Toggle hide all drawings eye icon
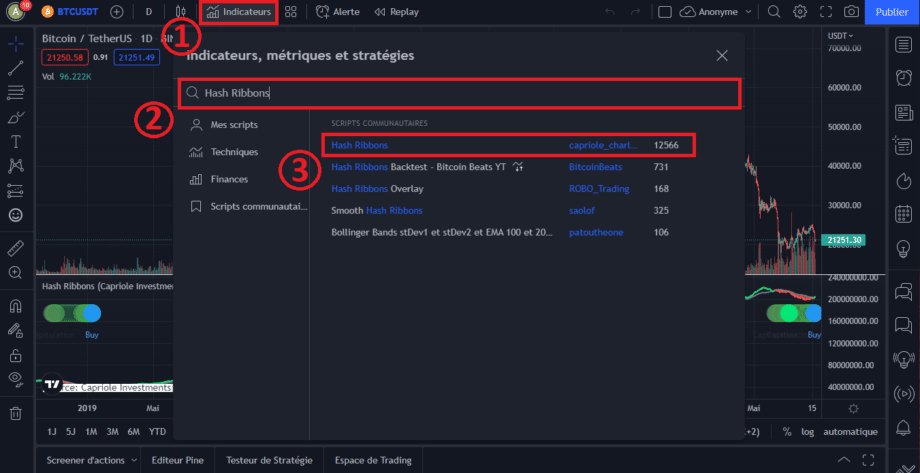Image resolution: width=920 pixels, height=473 pixels. point(16,378)
